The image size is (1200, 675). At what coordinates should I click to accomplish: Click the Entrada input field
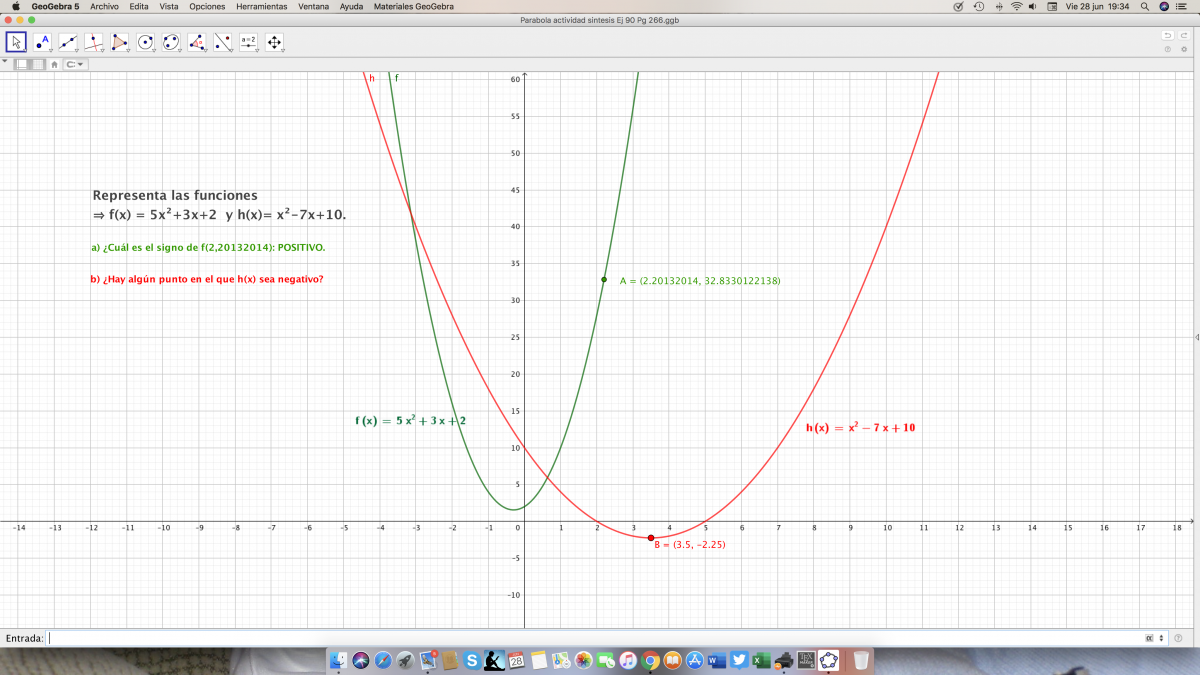(x=590, y=638)
